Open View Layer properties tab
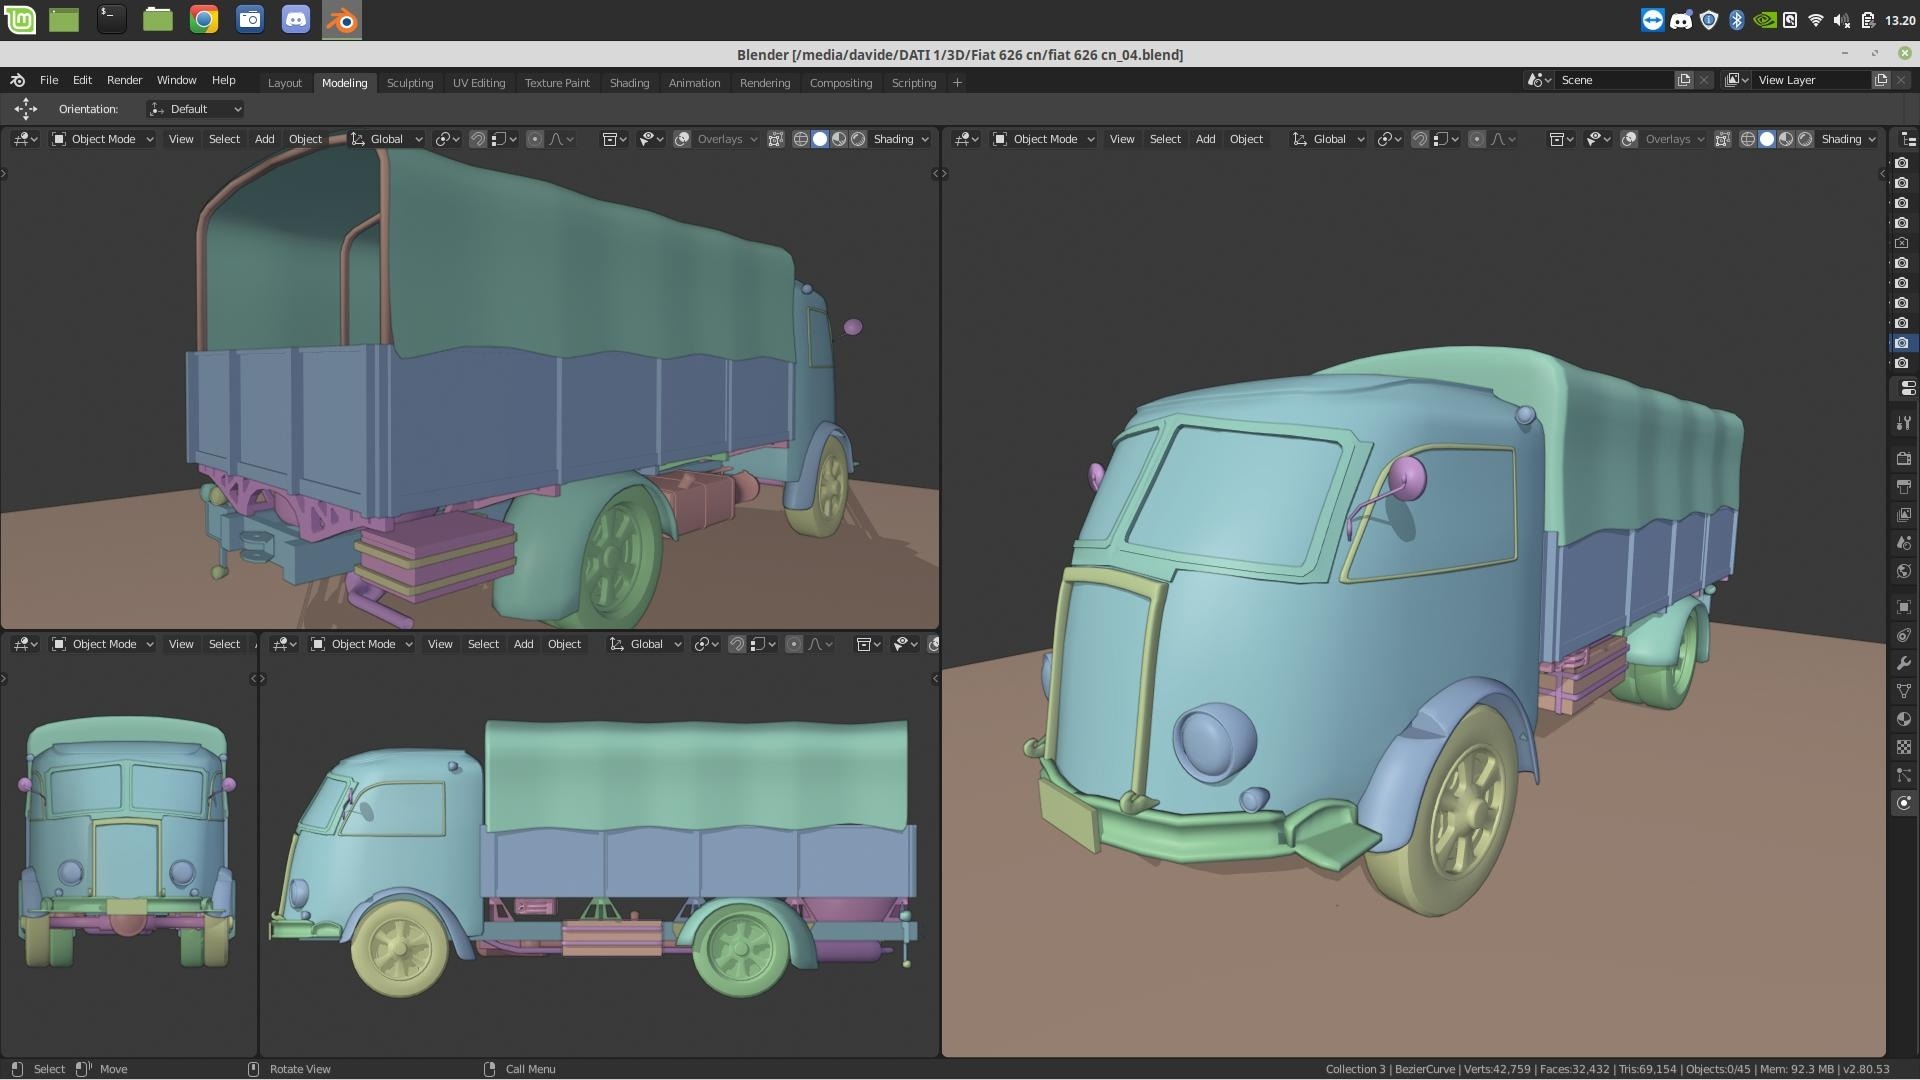The height and width of the screenshot is (1080, 1920). (1903, 515)
